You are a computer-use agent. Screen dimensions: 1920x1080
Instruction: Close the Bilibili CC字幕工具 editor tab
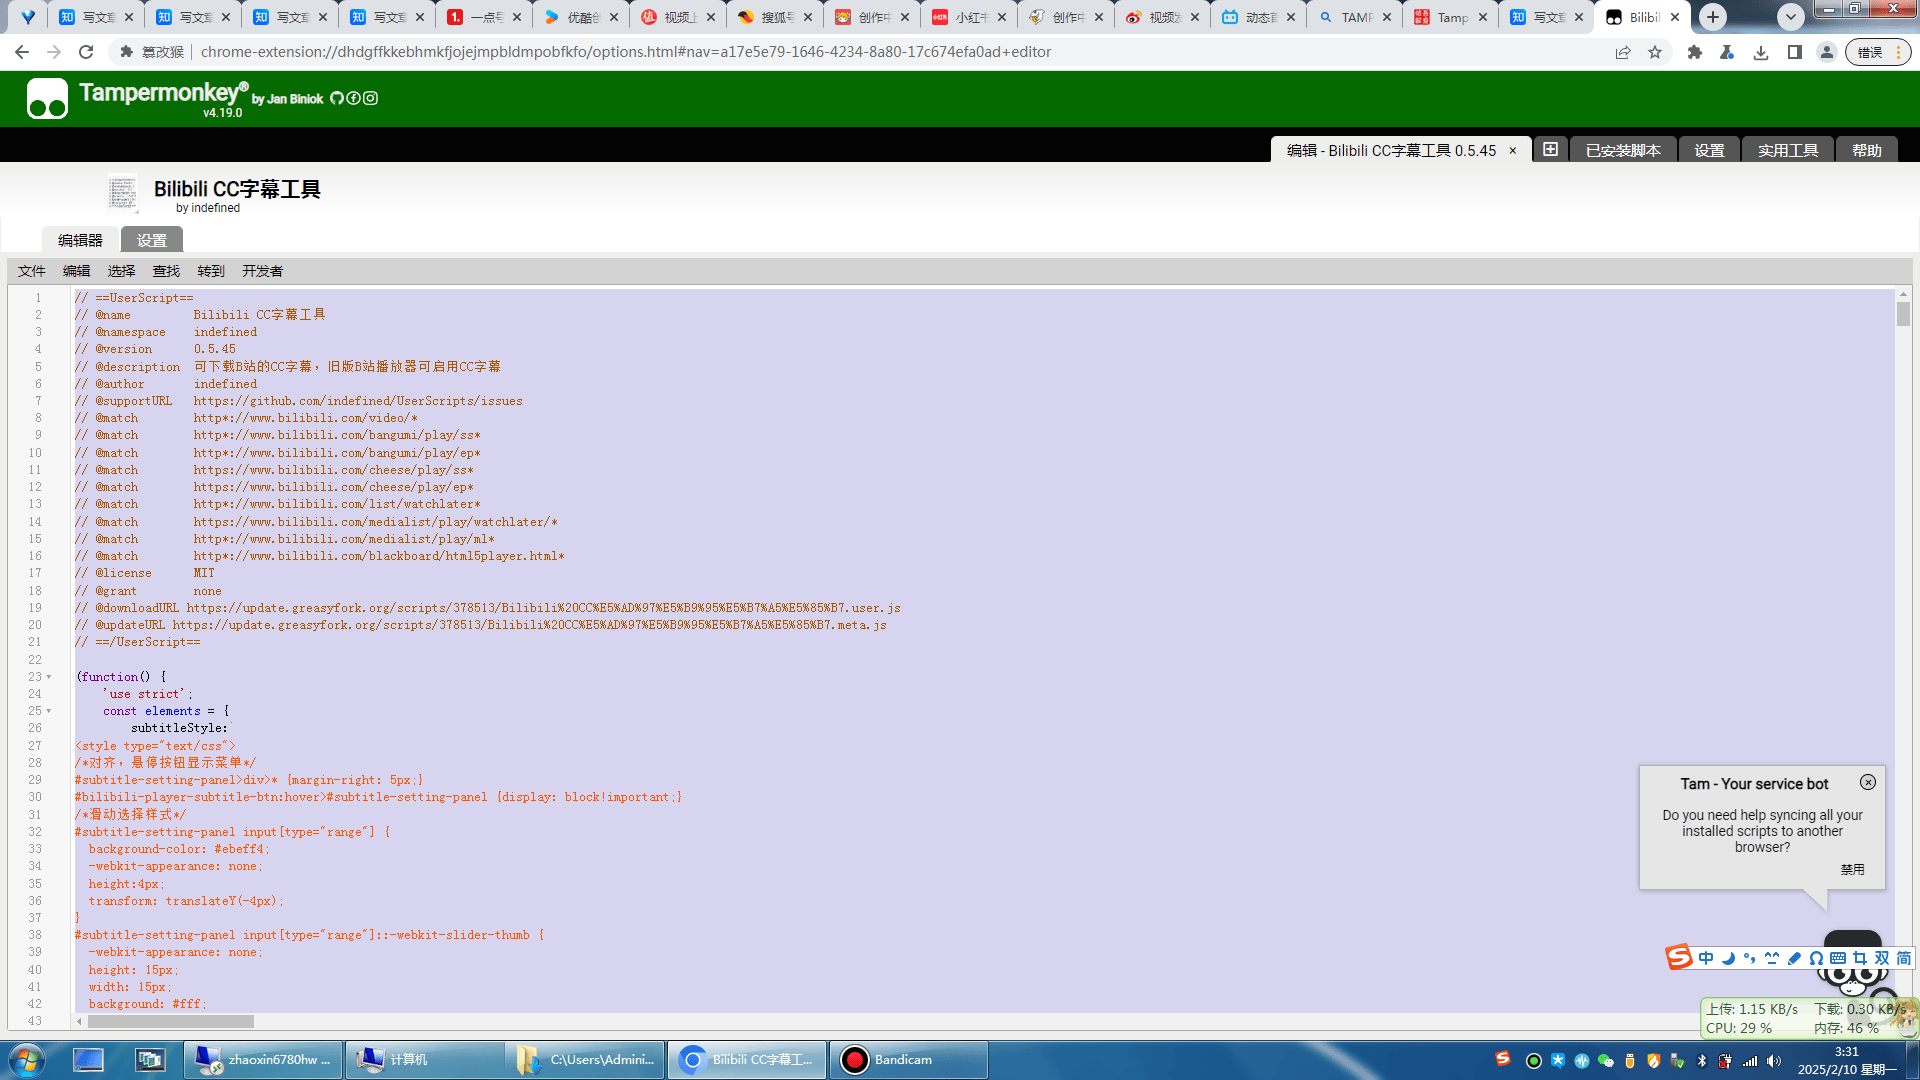pos(1512,151)
